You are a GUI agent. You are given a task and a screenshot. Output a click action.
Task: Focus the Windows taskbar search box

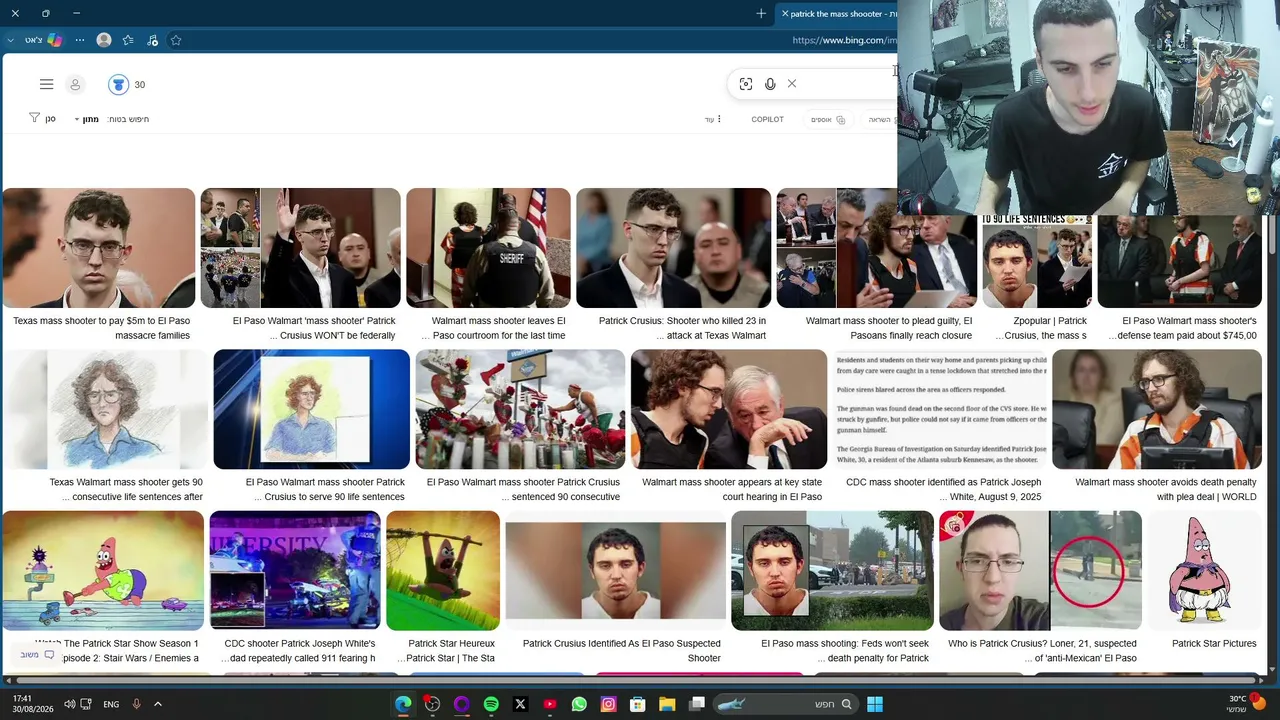pos(787,704)
